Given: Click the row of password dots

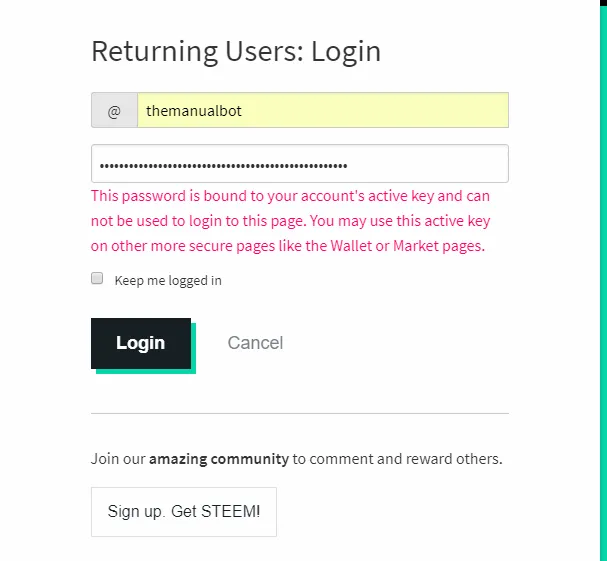Looking at the screenshot, I should pos(223,166).
